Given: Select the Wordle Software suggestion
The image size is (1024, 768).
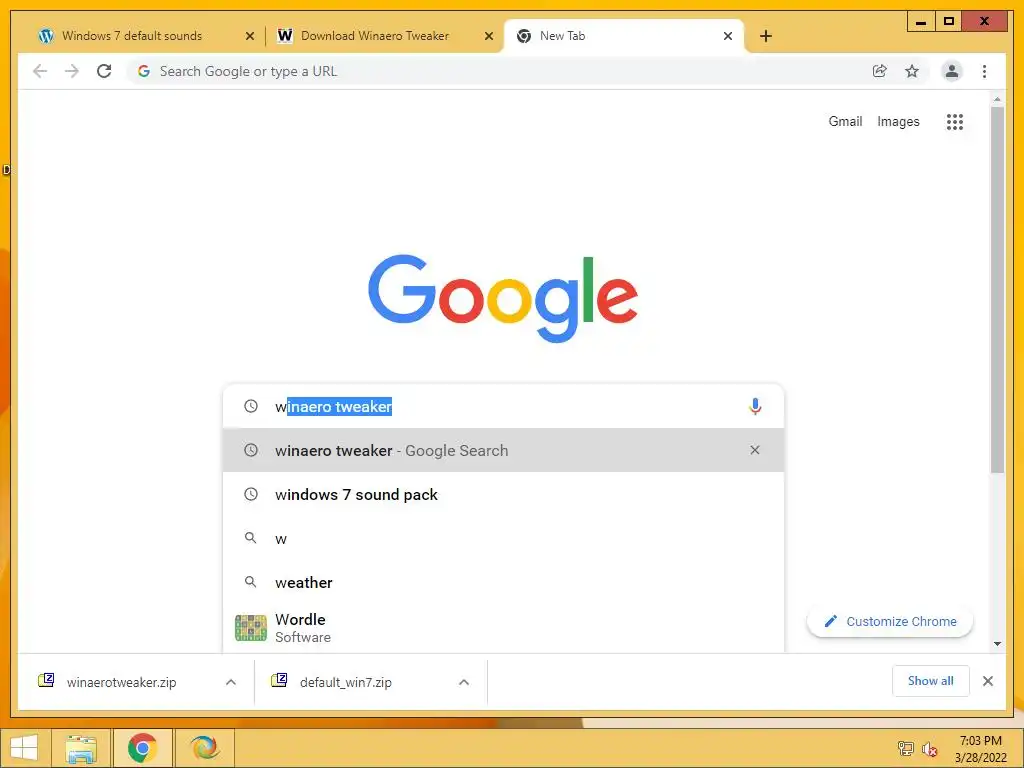Looking at the screenshot, I should point(503,628).
